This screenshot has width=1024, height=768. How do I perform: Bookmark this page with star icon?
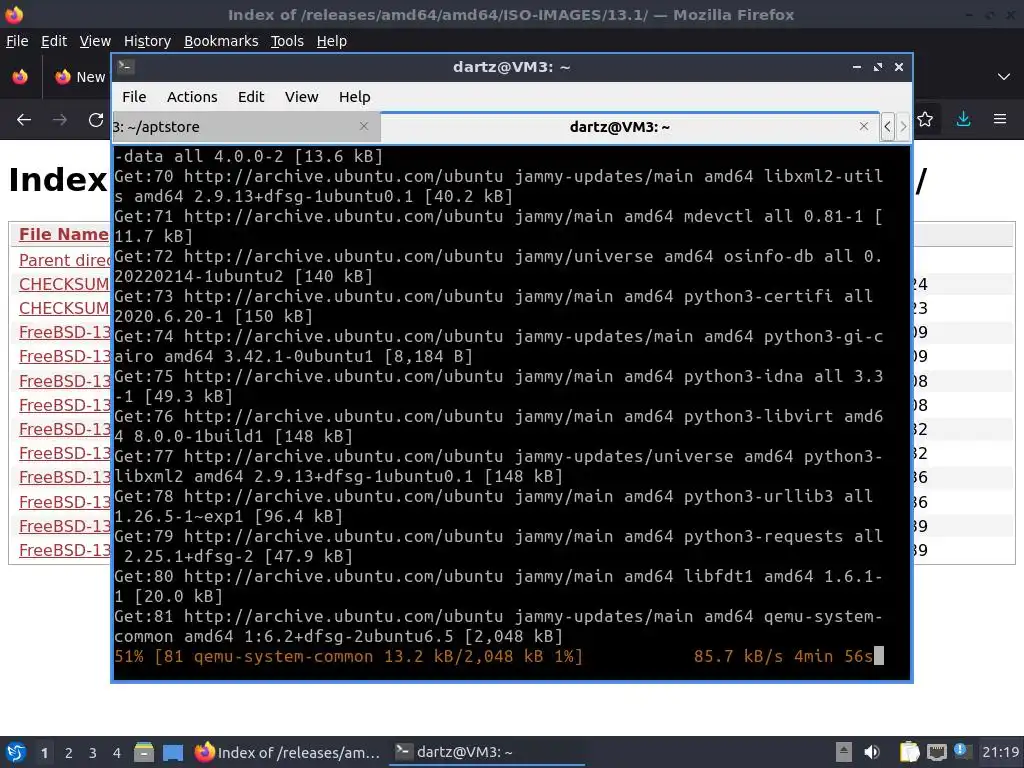(925, 119)
